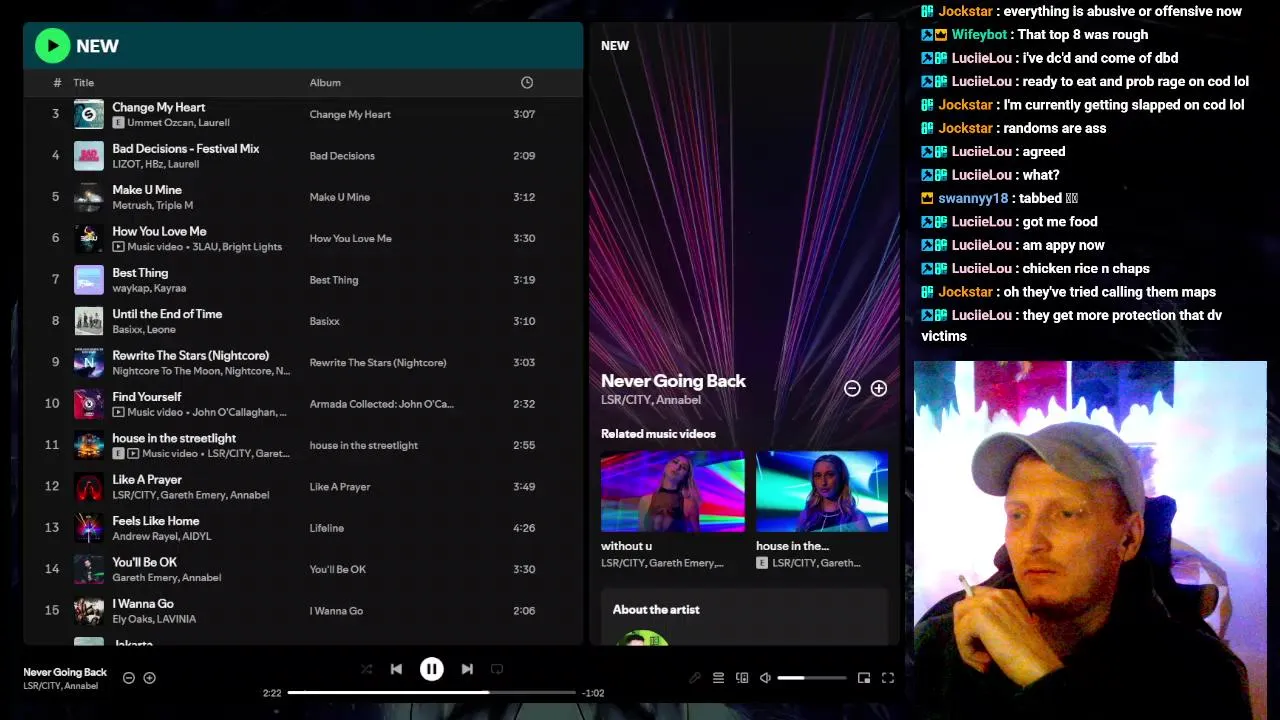Open the About the artist card

point(744,617)
